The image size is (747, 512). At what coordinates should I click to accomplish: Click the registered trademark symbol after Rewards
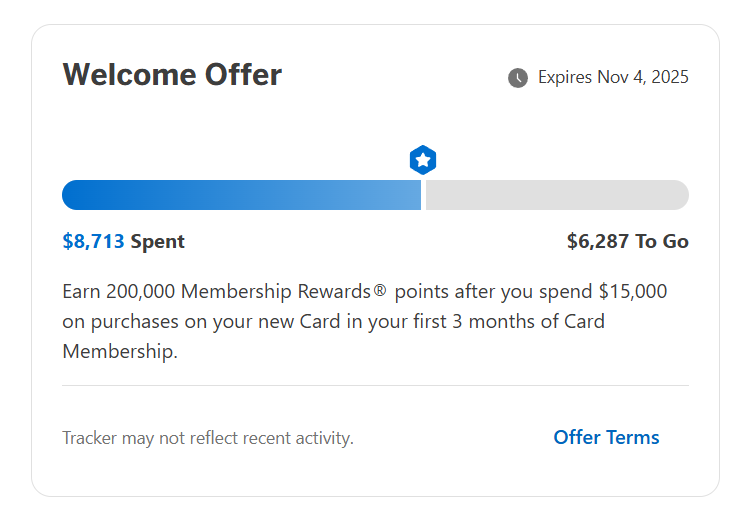click(380, 291)
